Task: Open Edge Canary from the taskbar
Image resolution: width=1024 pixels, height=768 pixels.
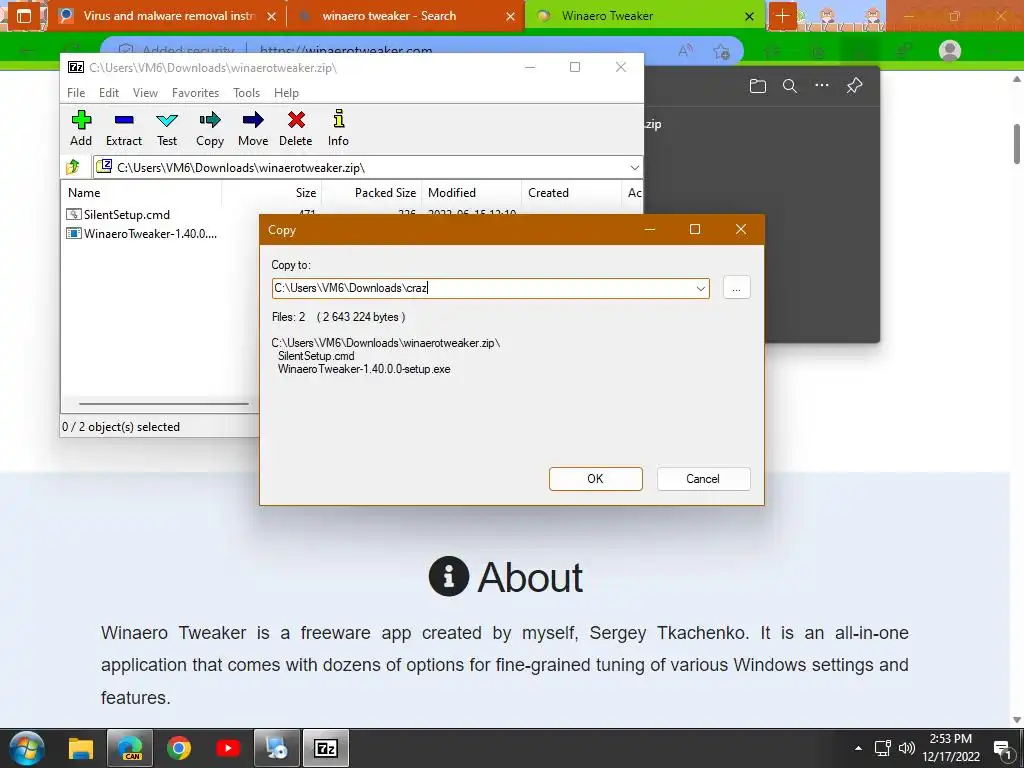Action: 129,748
